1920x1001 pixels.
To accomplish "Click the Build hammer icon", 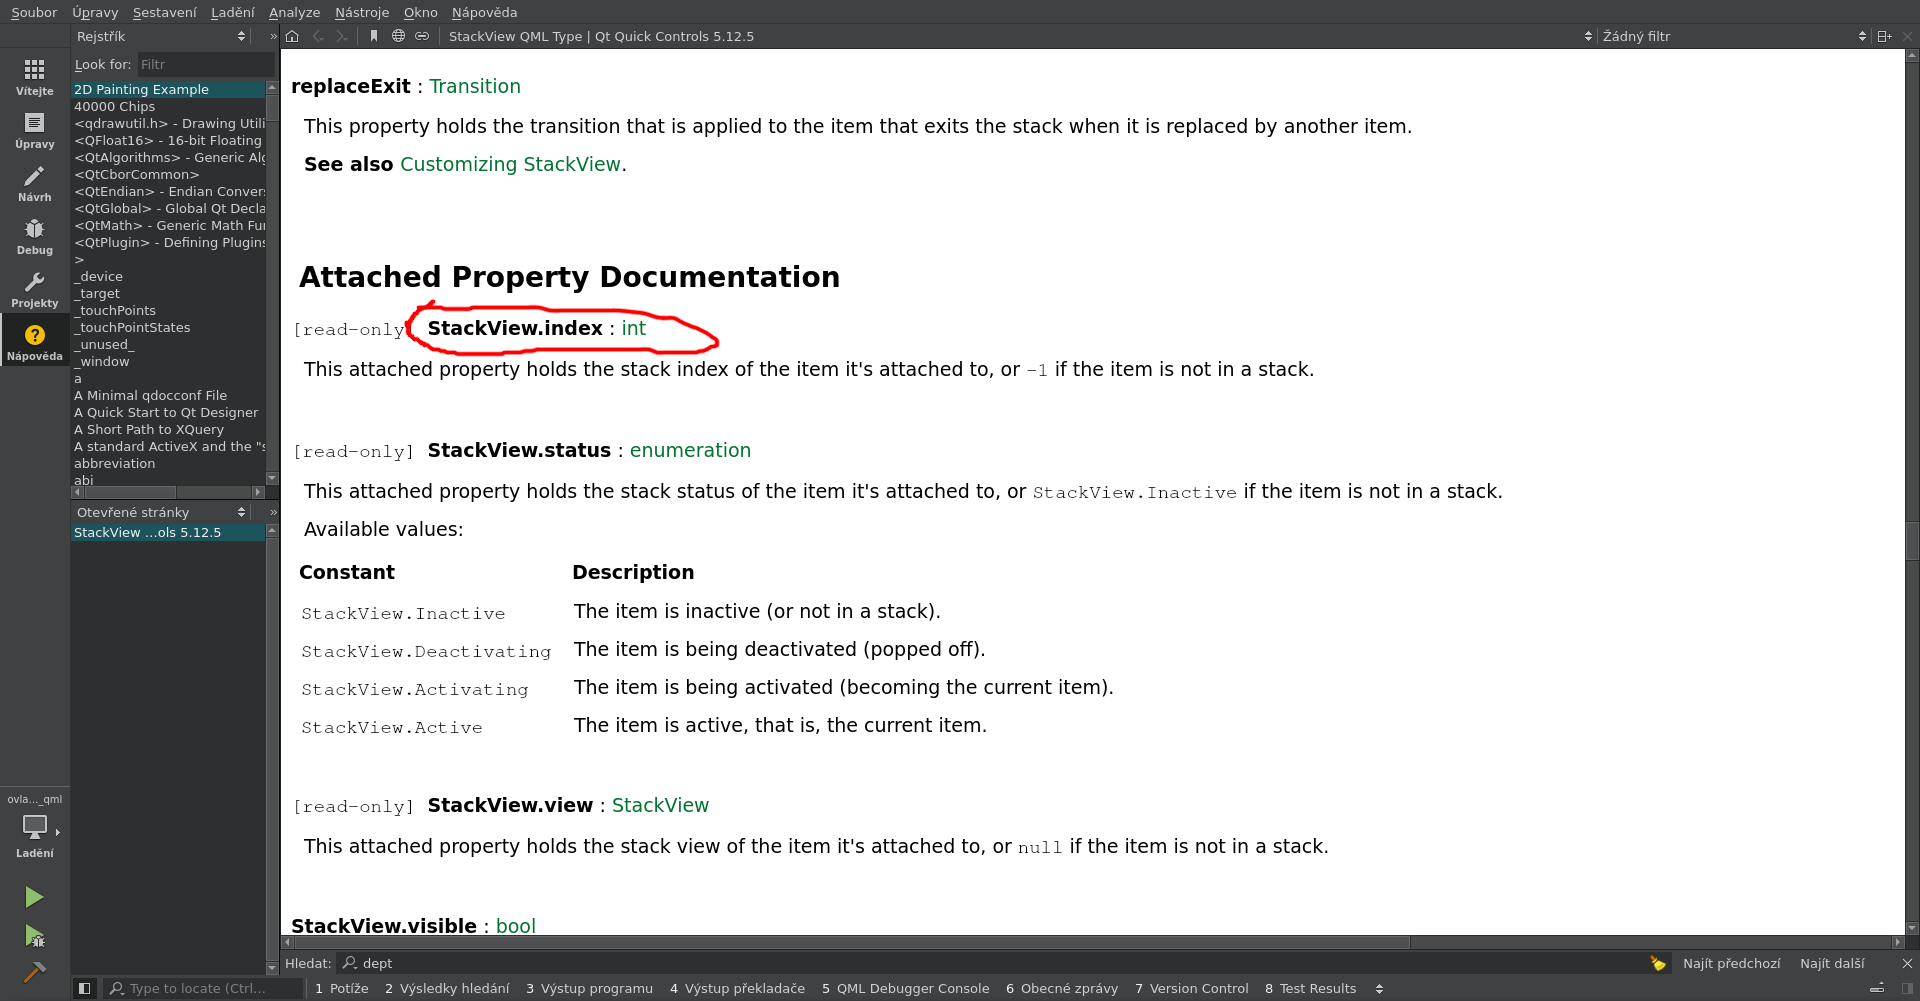I will click(x=34, y=971).
